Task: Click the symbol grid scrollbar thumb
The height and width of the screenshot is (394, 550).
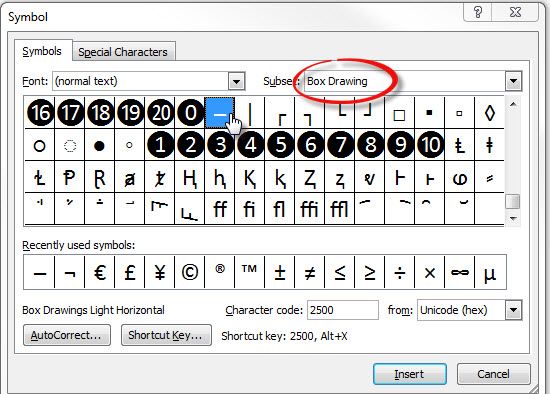Action: point(513,202)
